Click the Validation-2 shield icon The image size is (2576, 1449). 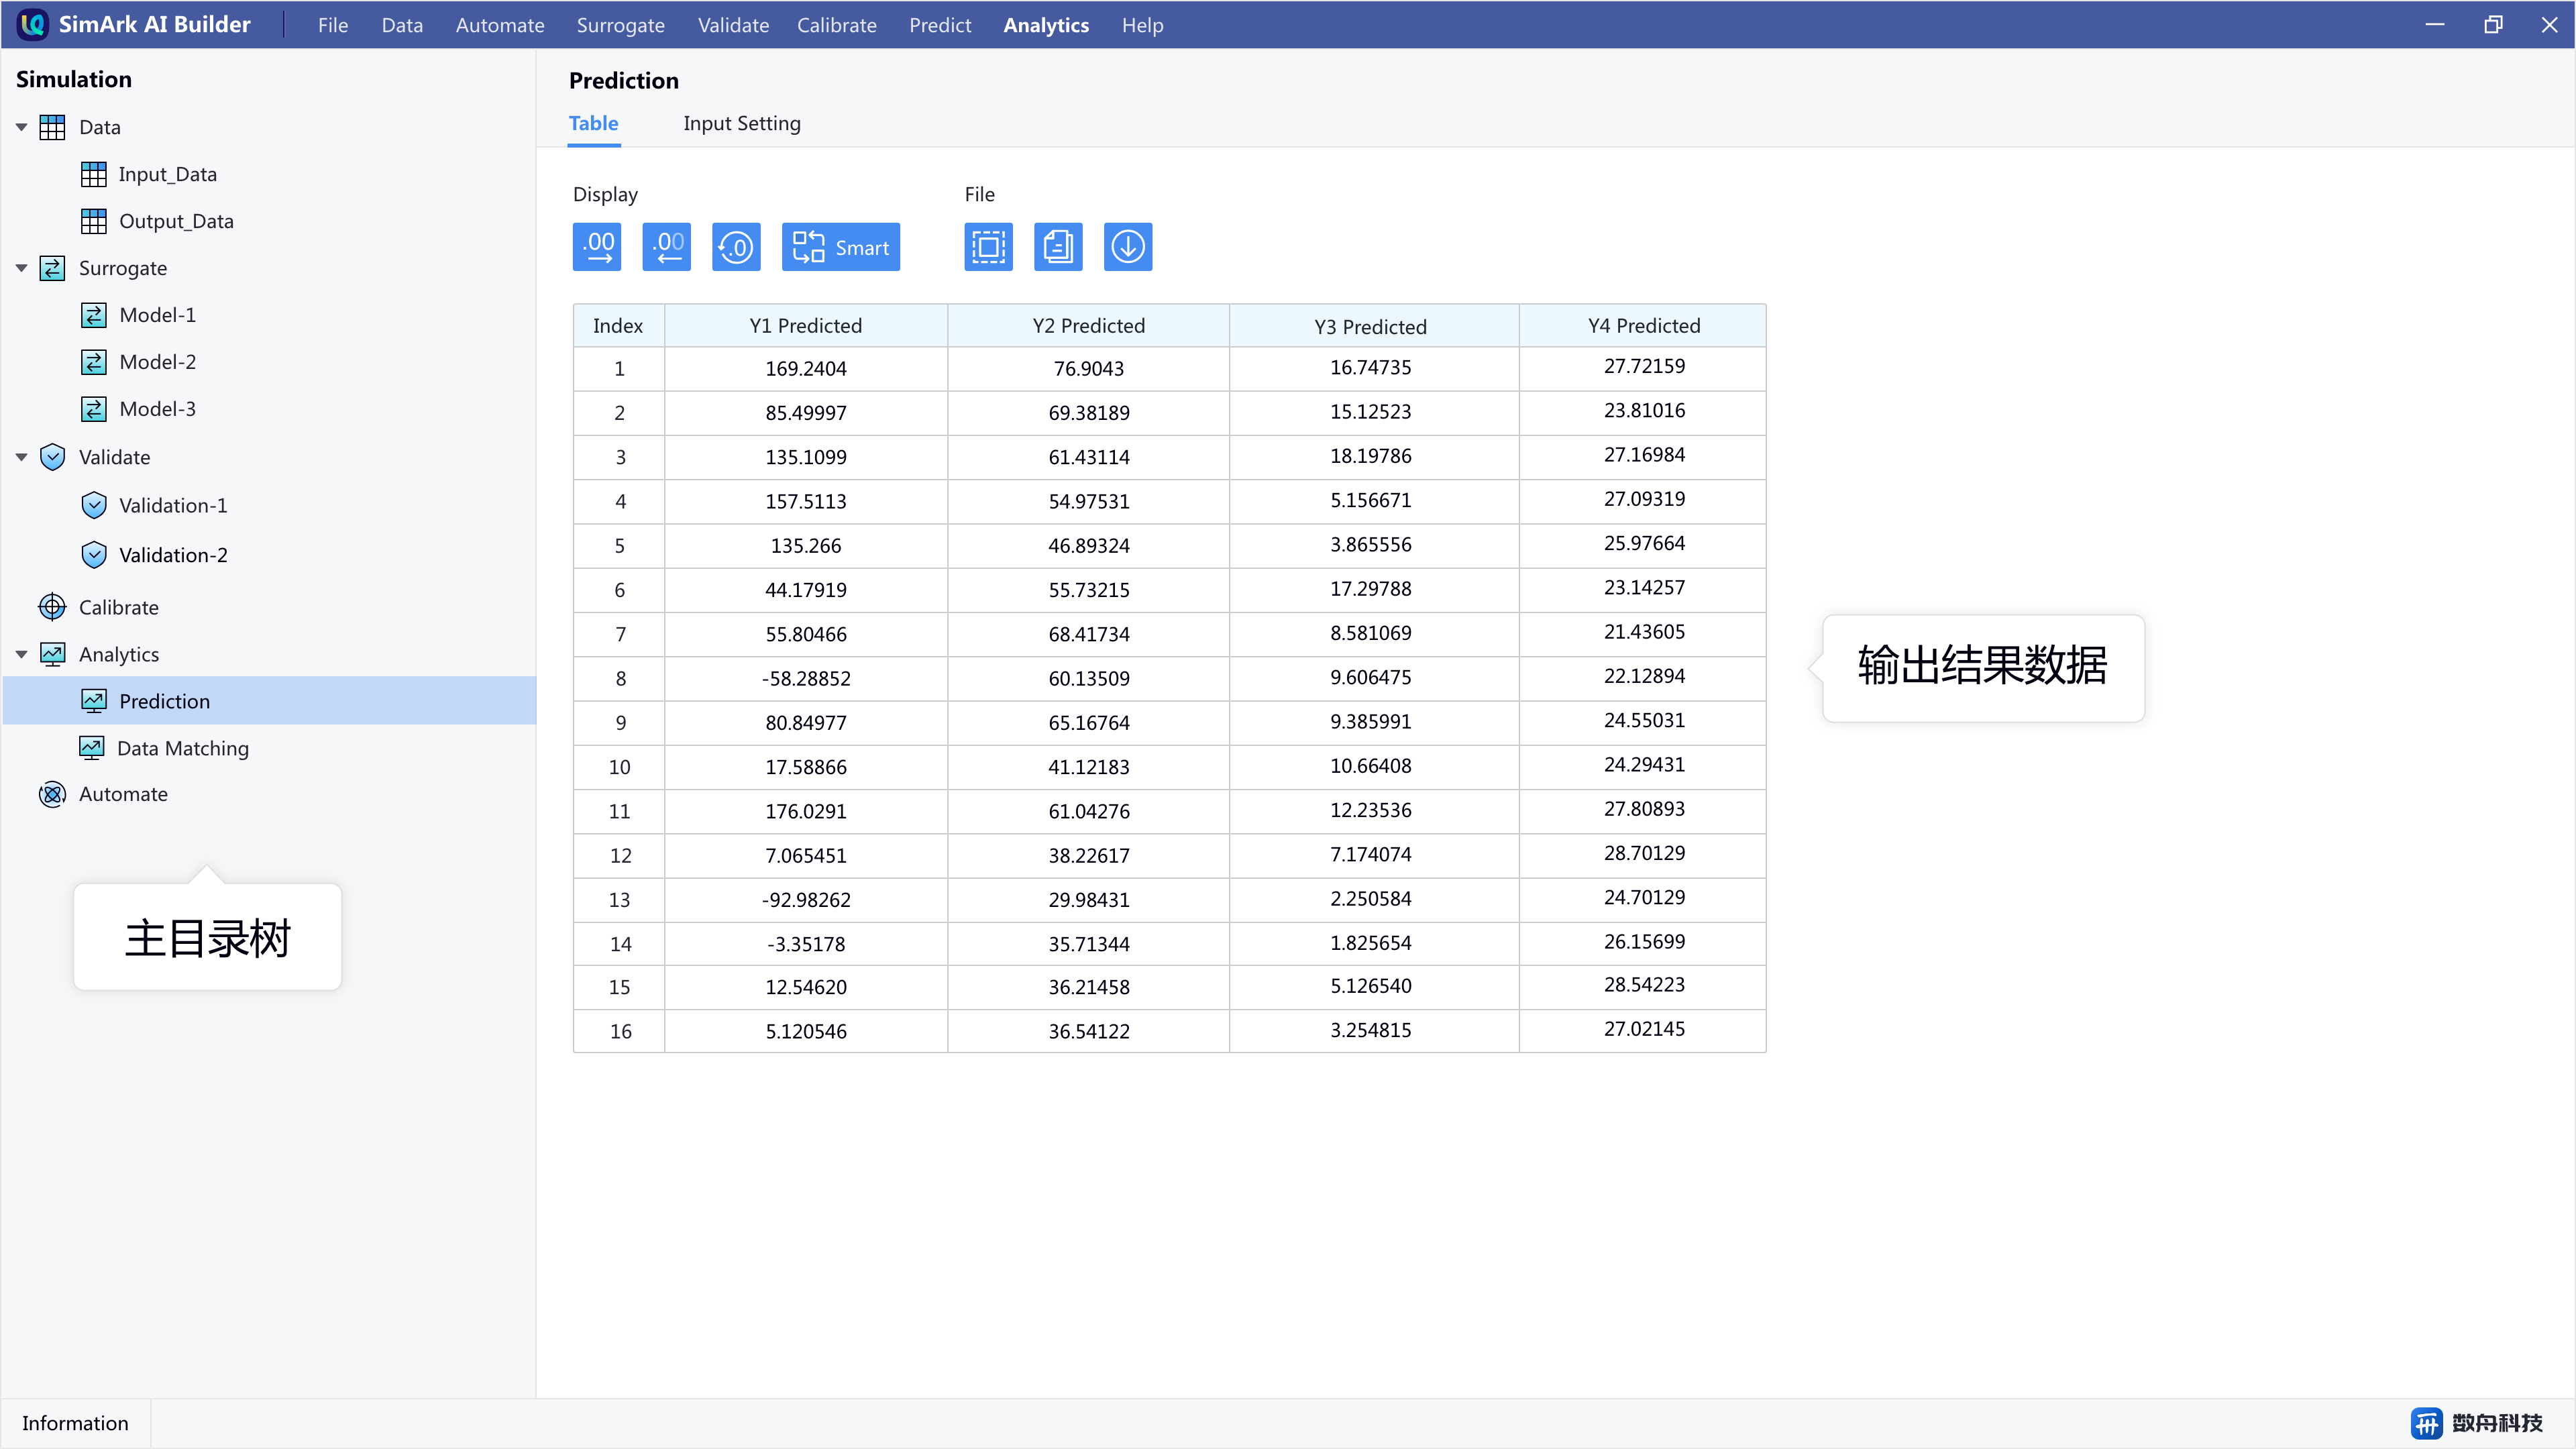[x=94, y=555]
